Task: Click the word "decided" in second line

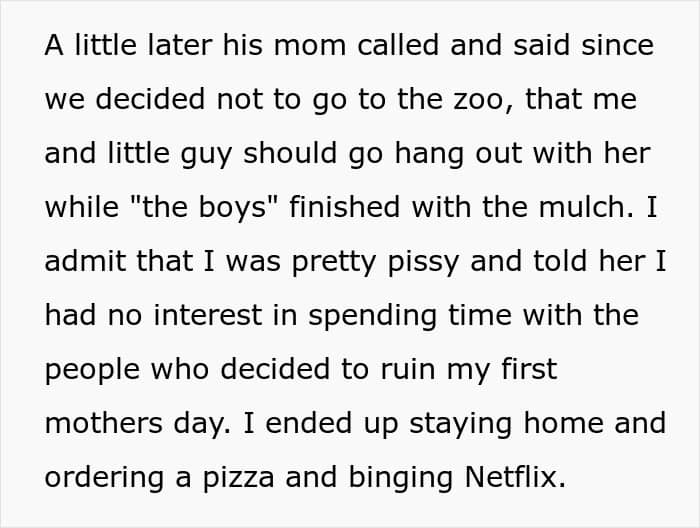Action: (150, 99)
